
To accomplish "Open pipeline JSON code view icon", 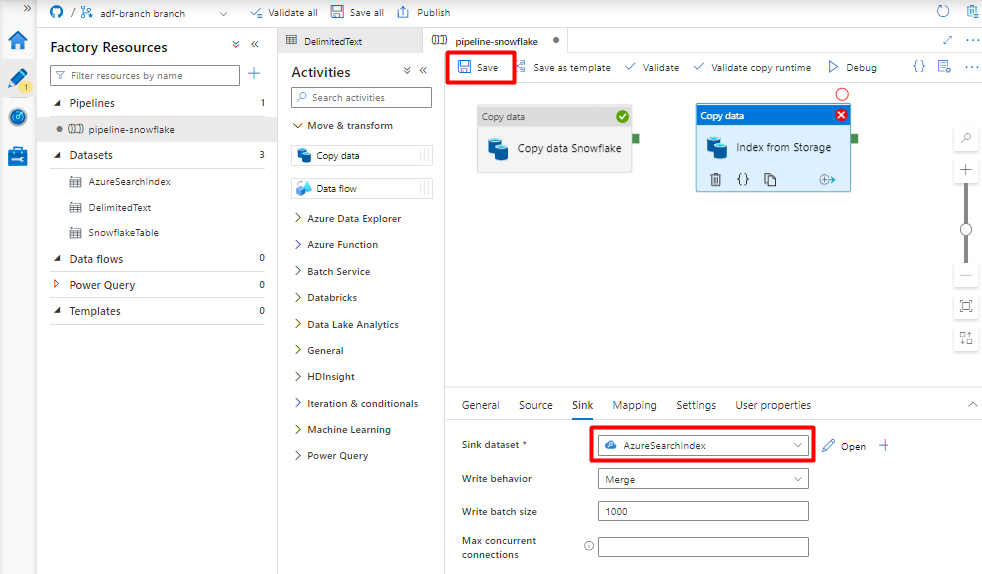I will (x=919, y=66).
